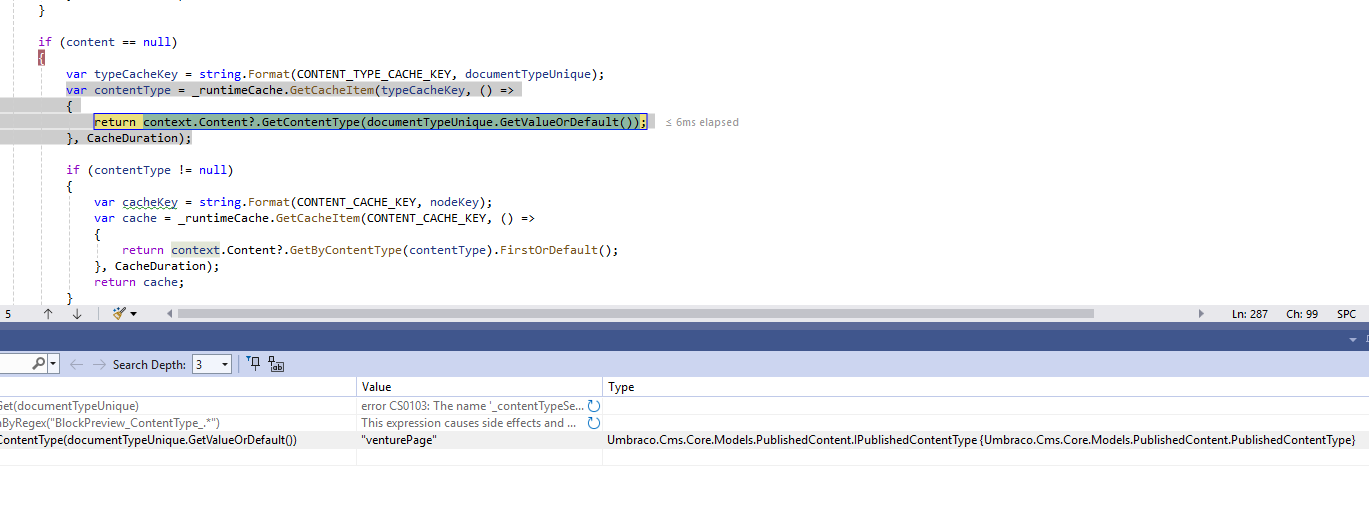The width and height of the screenshot is (1369, 531).
Task: Click 'typeCacheKey' variable declaration
Action: coord(136,74)
